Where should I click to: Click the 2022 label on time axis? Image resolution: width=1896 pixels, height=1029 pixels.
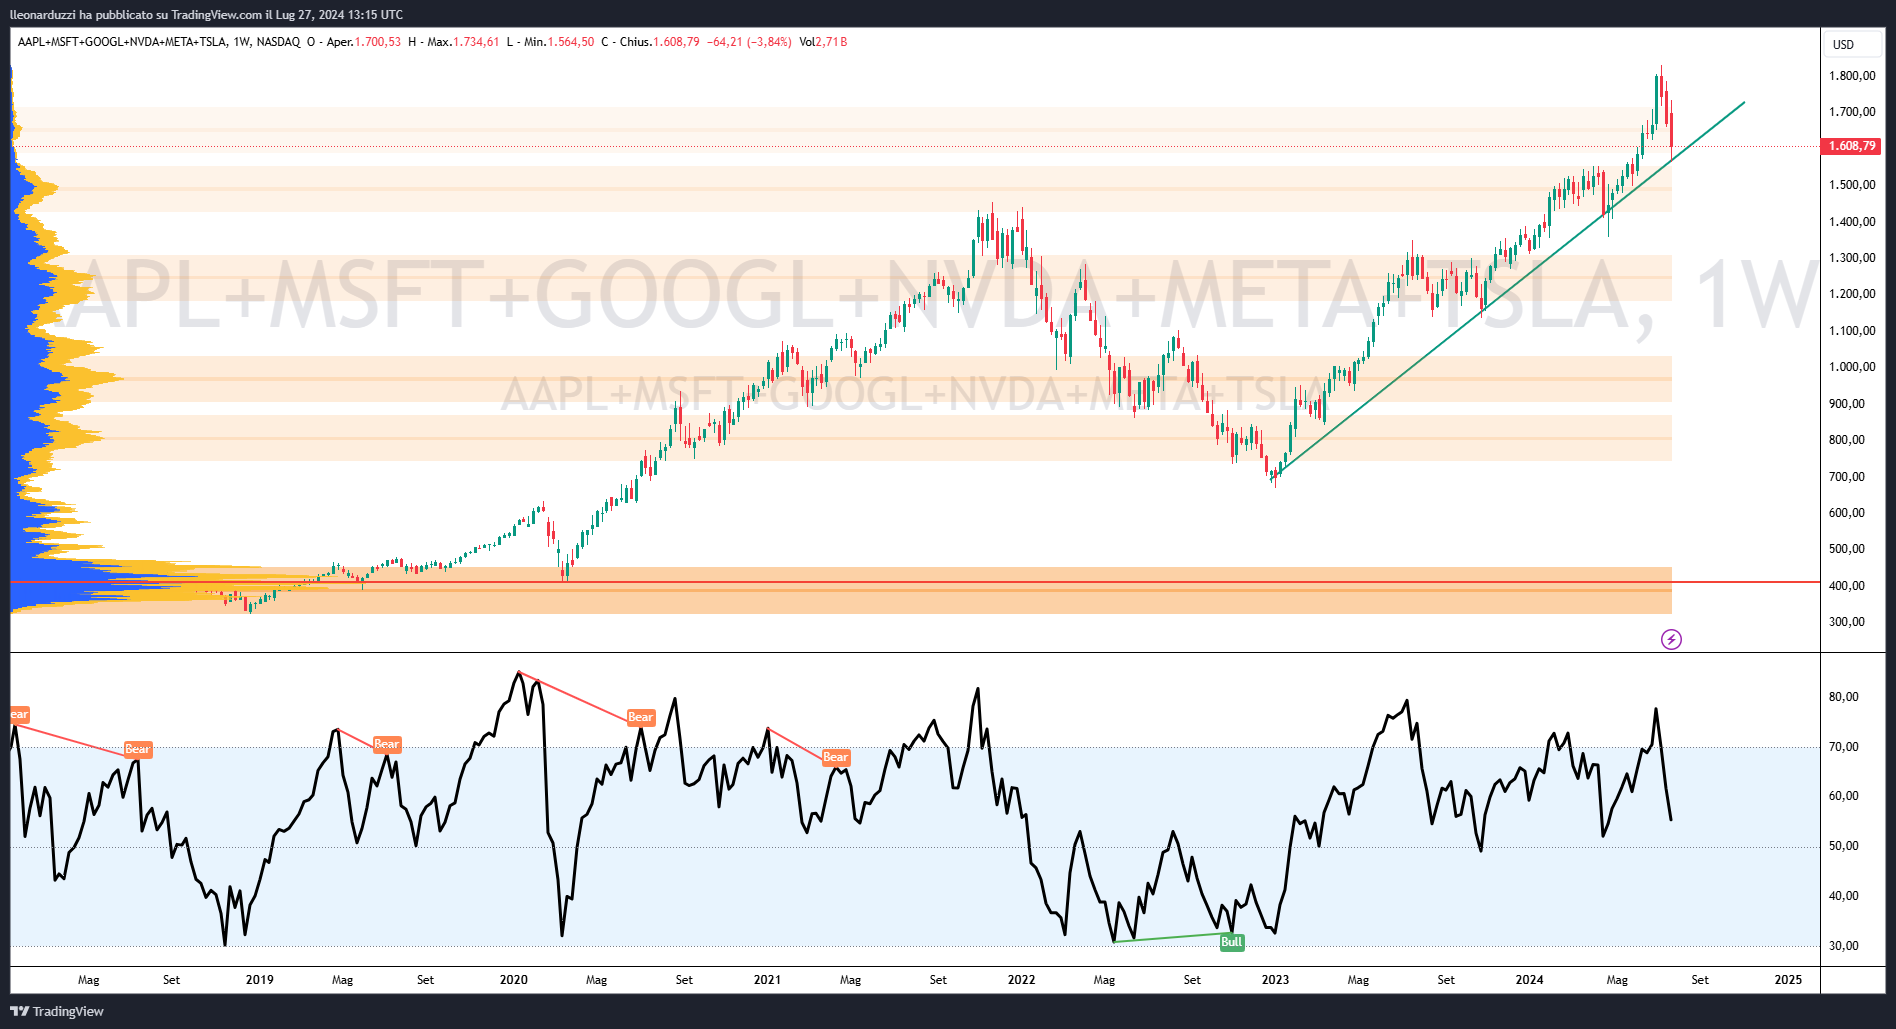click(x=1021, y=980)
